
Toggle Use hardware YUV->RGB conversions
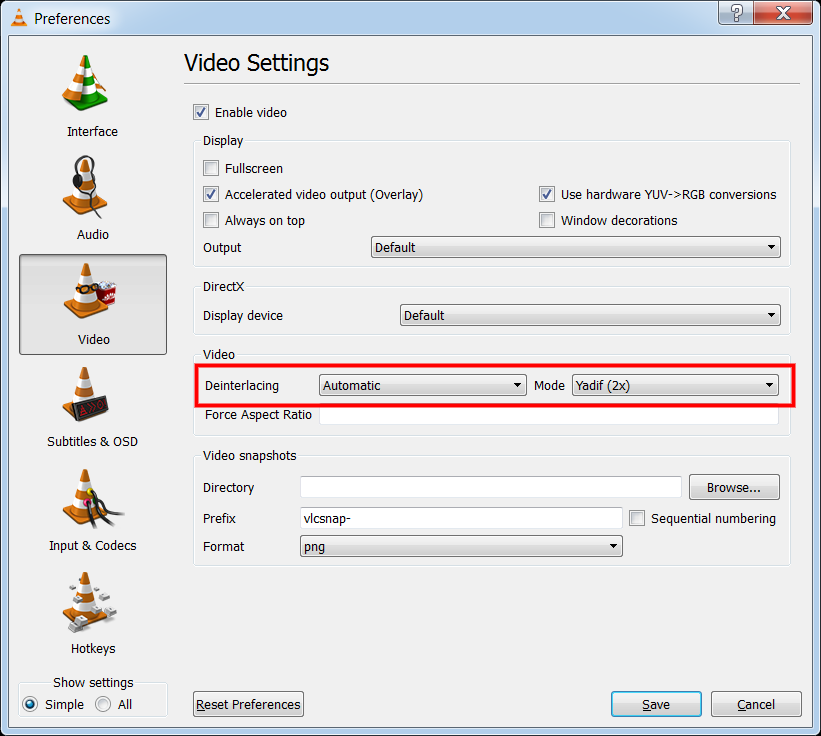pos(547,194)
